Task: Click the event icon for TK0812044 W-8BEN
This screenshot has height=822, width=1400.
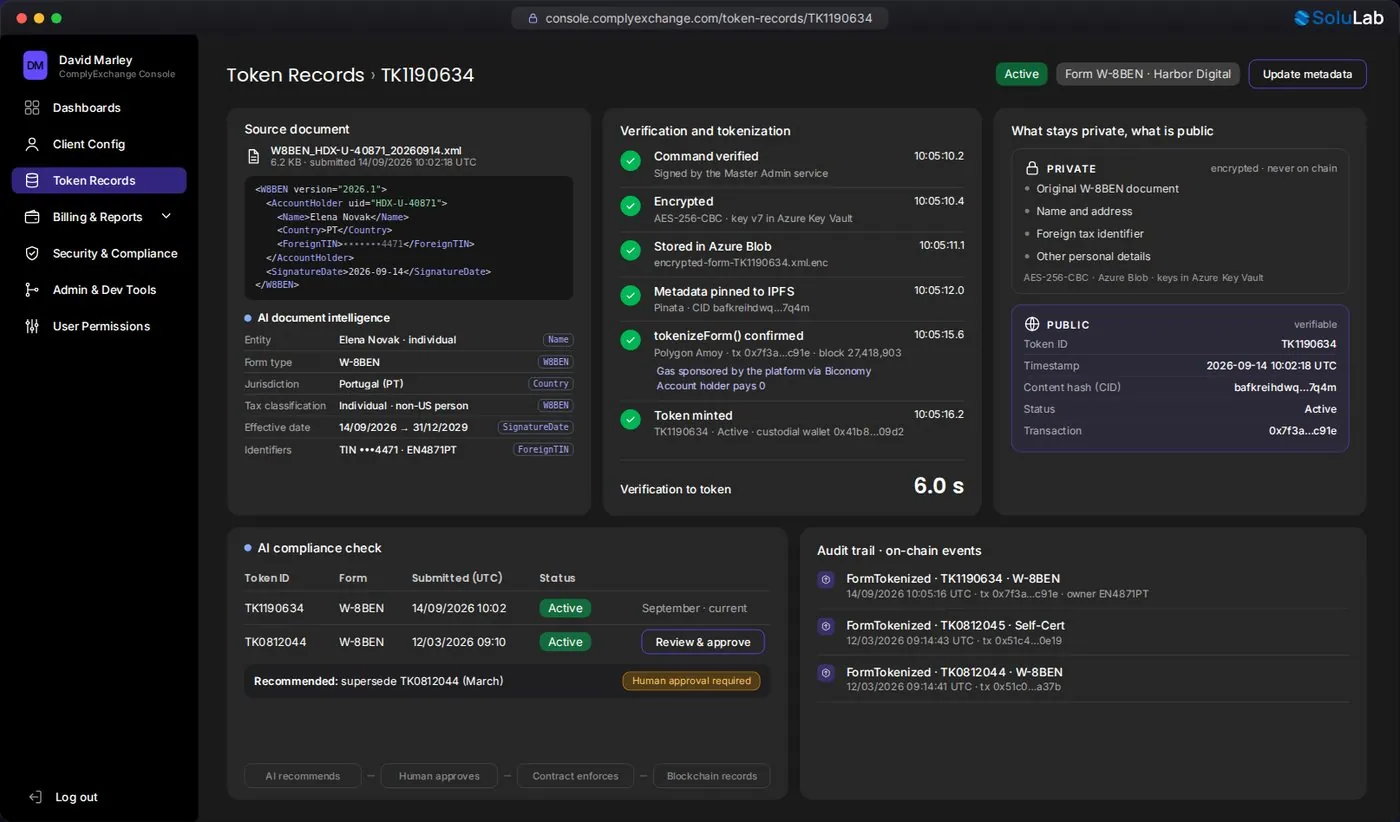Action: point(826,673)
